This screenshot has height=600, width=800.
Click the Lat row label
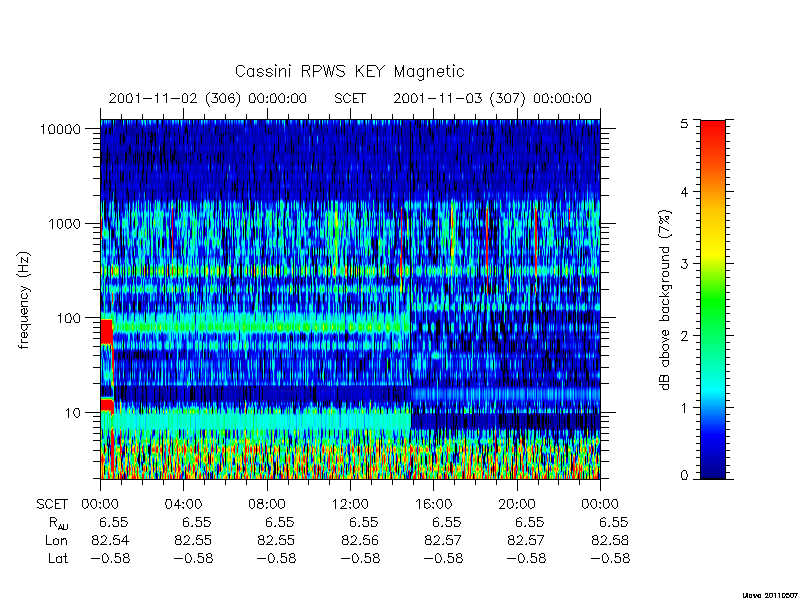click(58, 559)
